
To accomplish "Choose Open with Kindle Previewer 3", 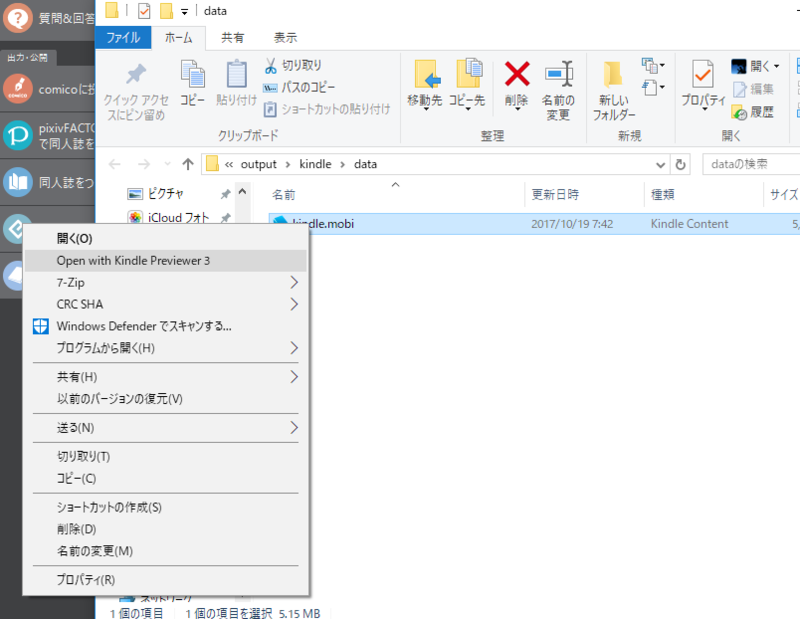I will 165,260.
